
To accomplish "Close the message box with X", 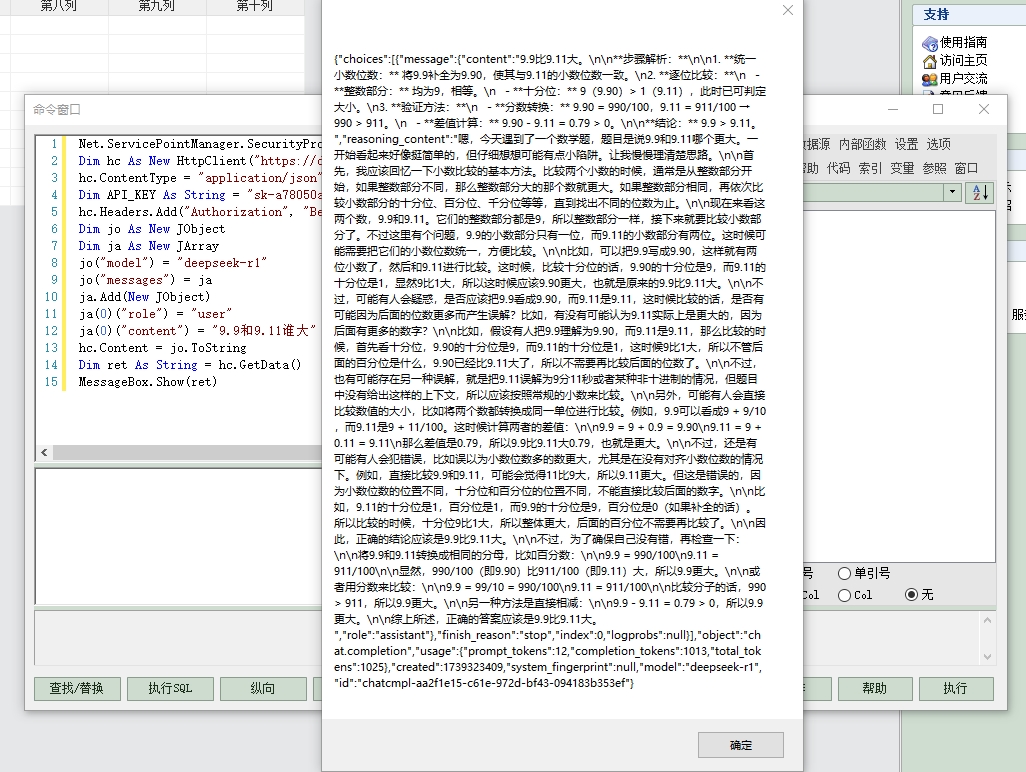I will [787, 11].
